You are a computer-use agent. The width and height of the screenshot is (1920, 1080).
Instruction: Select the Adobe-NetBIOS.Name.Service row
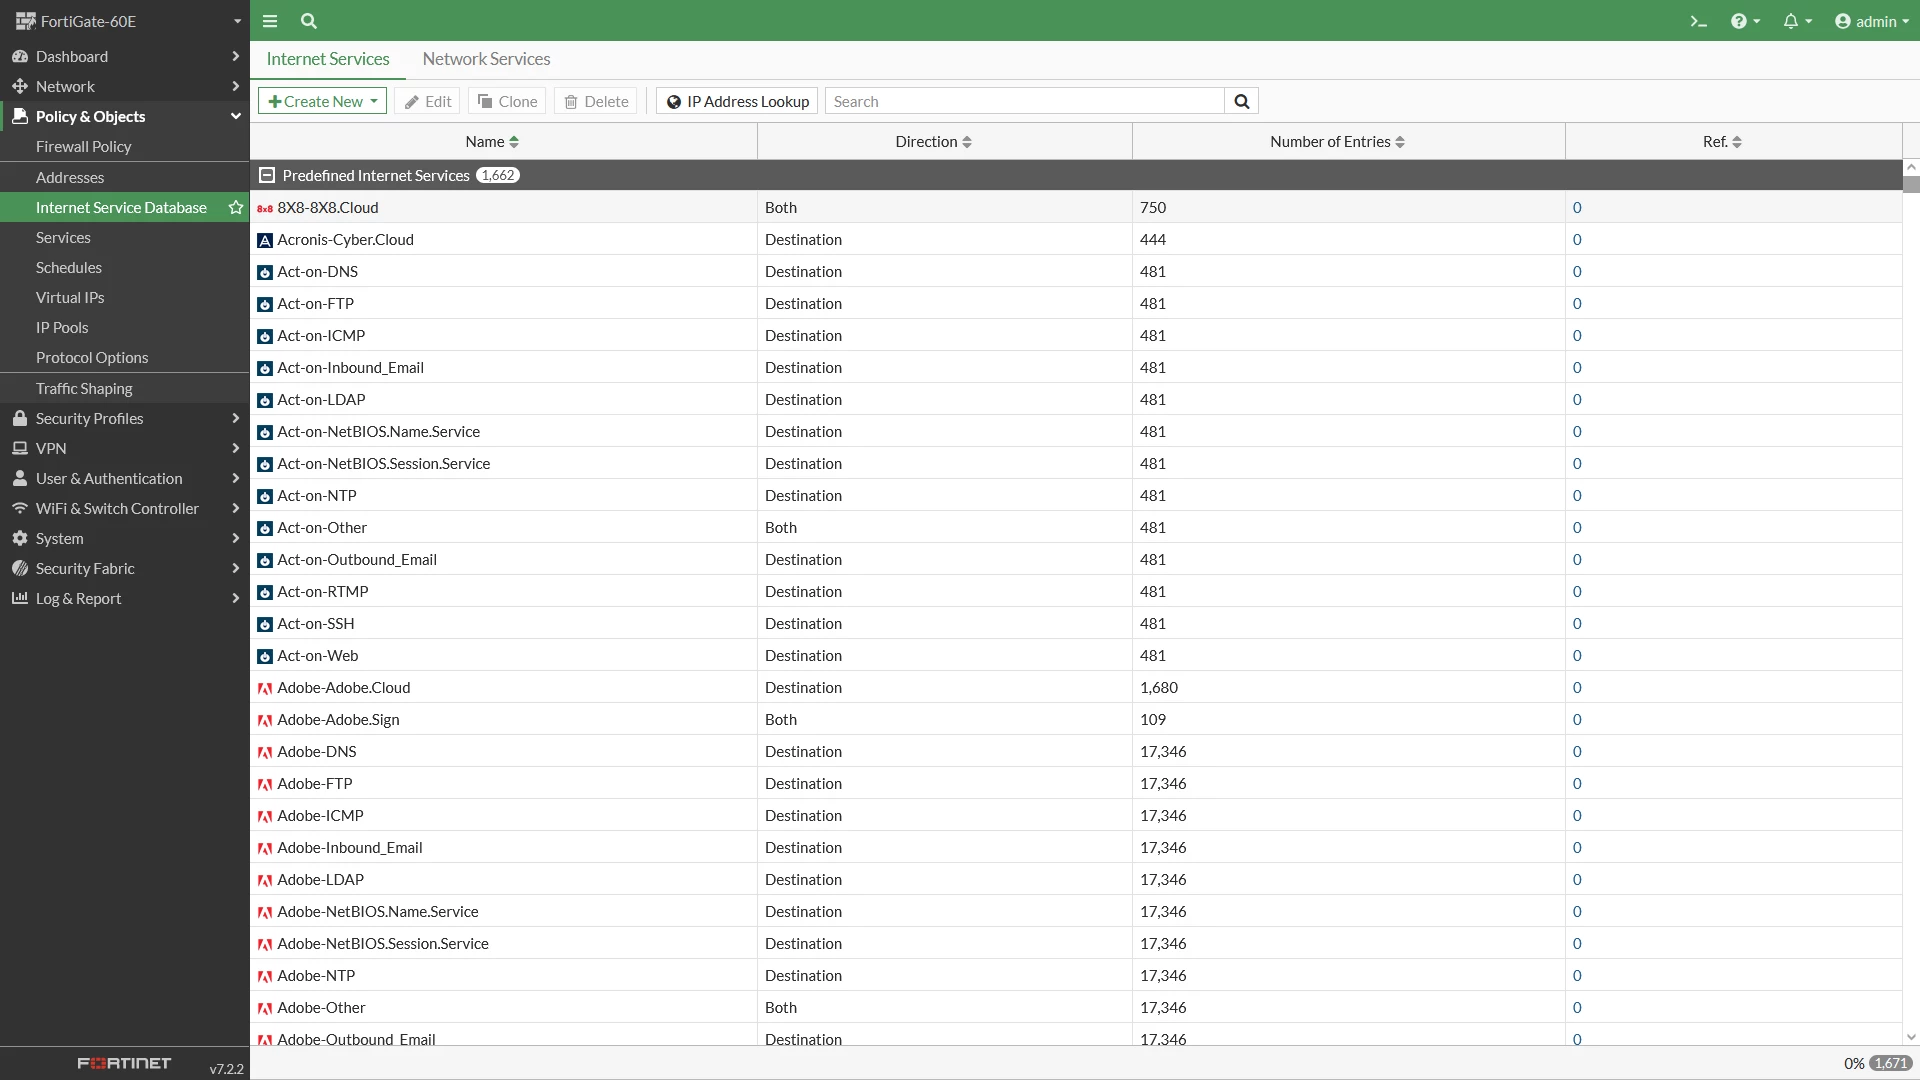pos(1075,912)
